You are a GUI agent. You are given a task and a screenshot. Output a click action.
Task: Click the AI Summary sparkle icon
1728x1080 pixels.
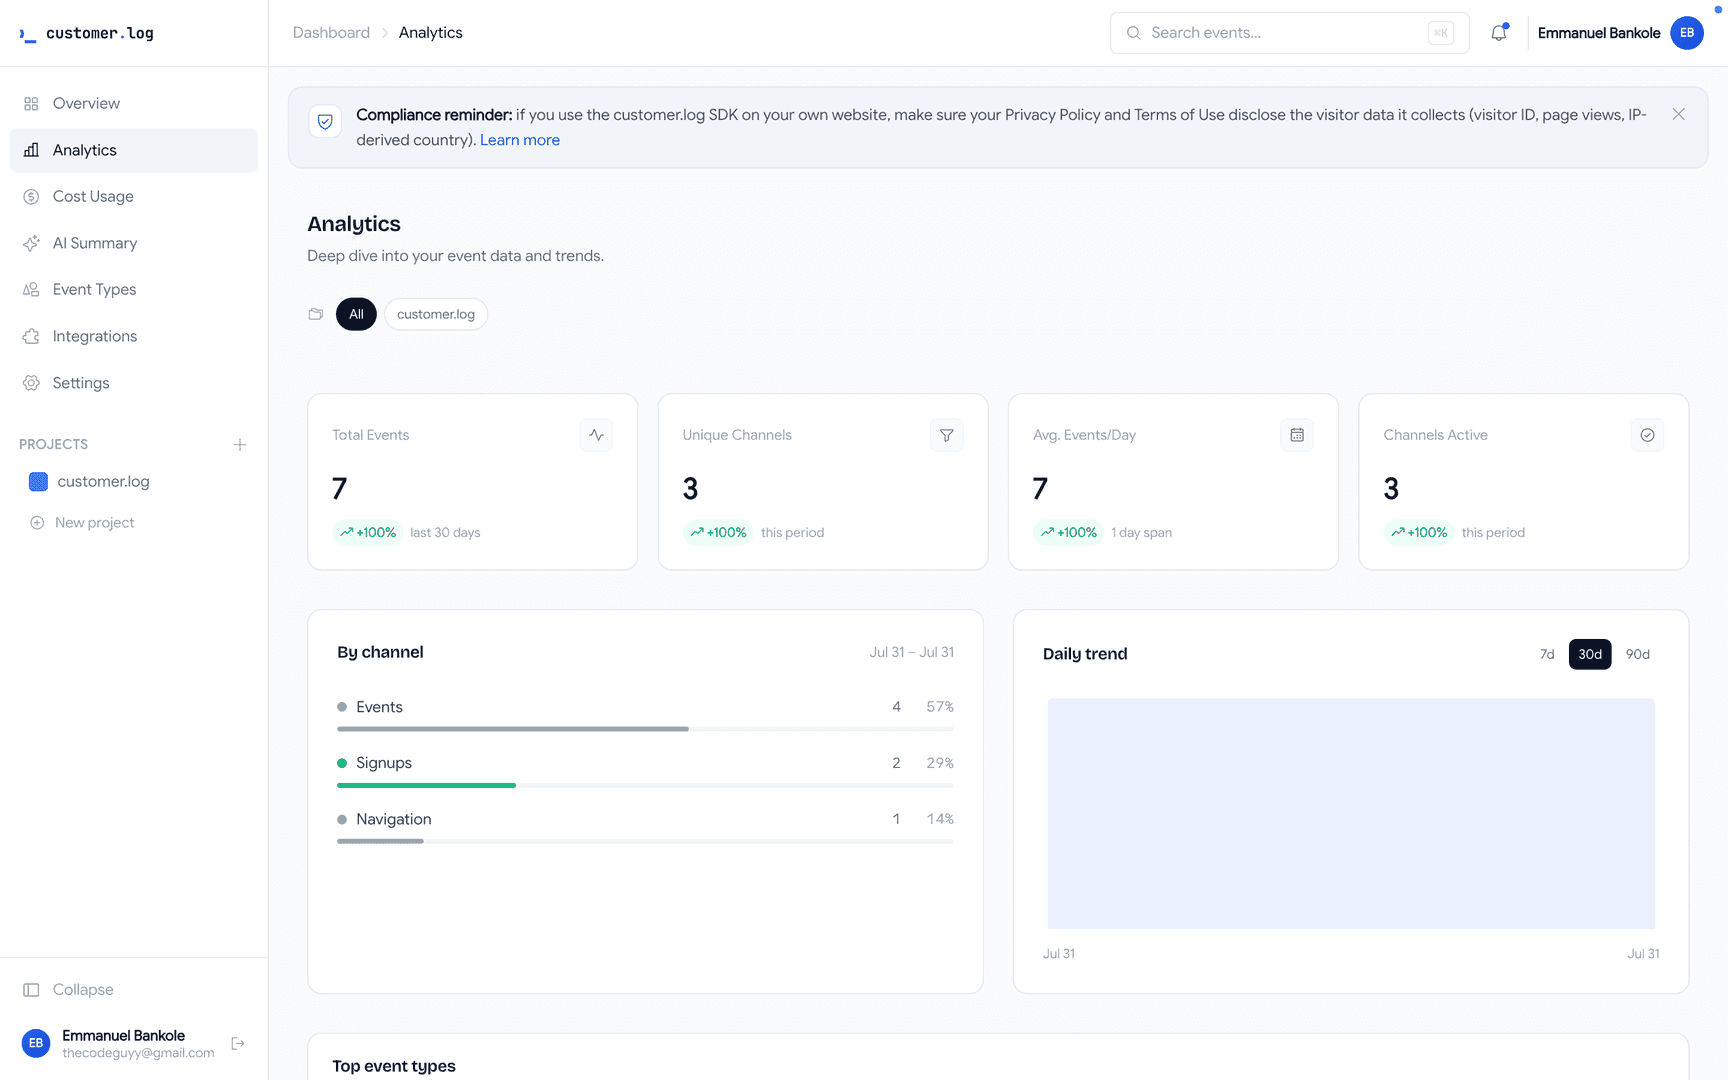coord(31,243)
